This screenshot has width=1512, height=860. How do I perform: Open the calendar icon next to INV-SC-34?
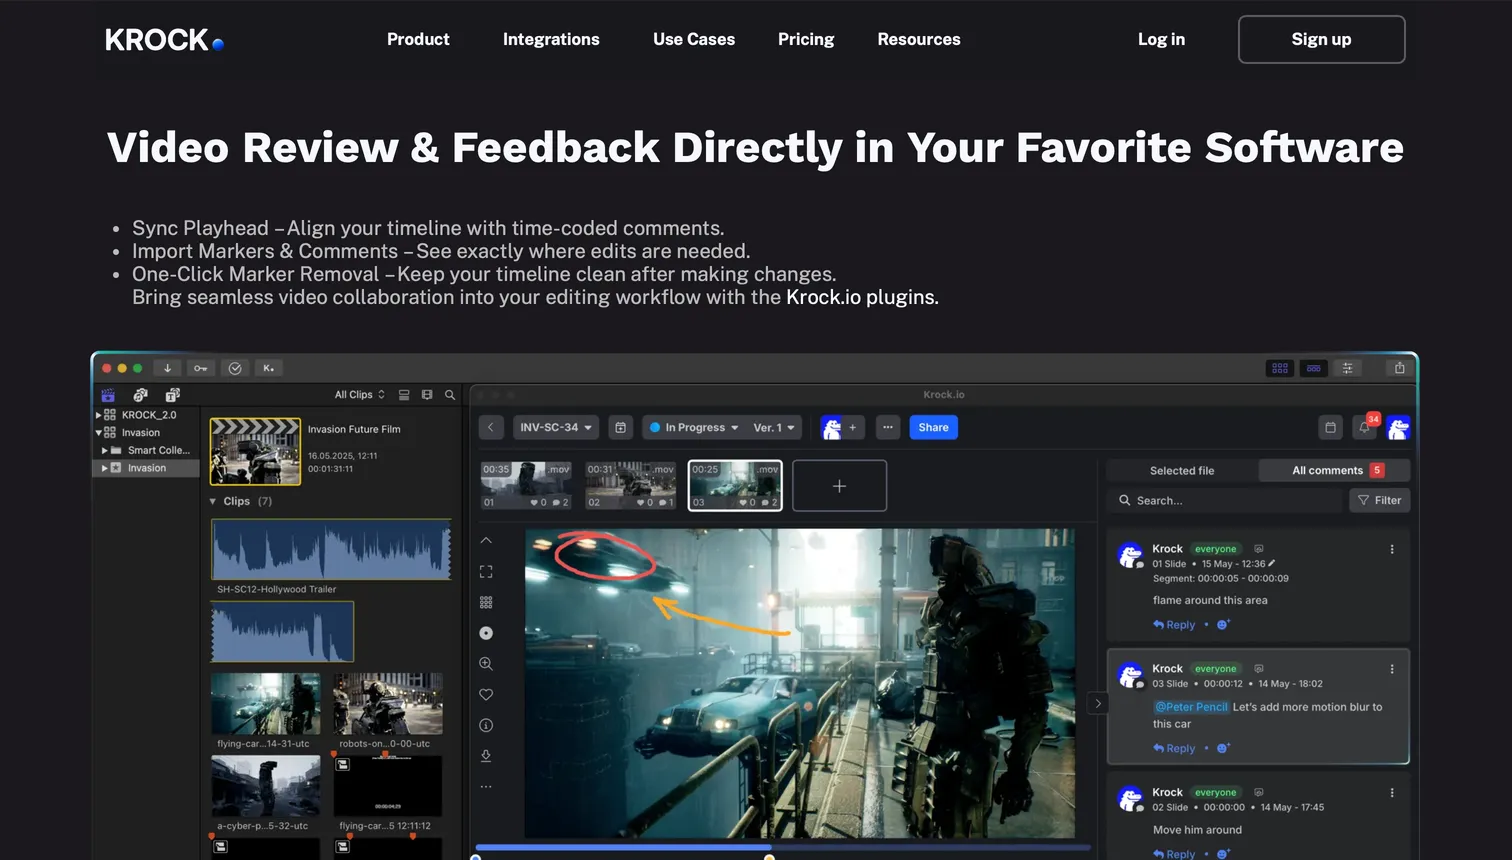620,427
